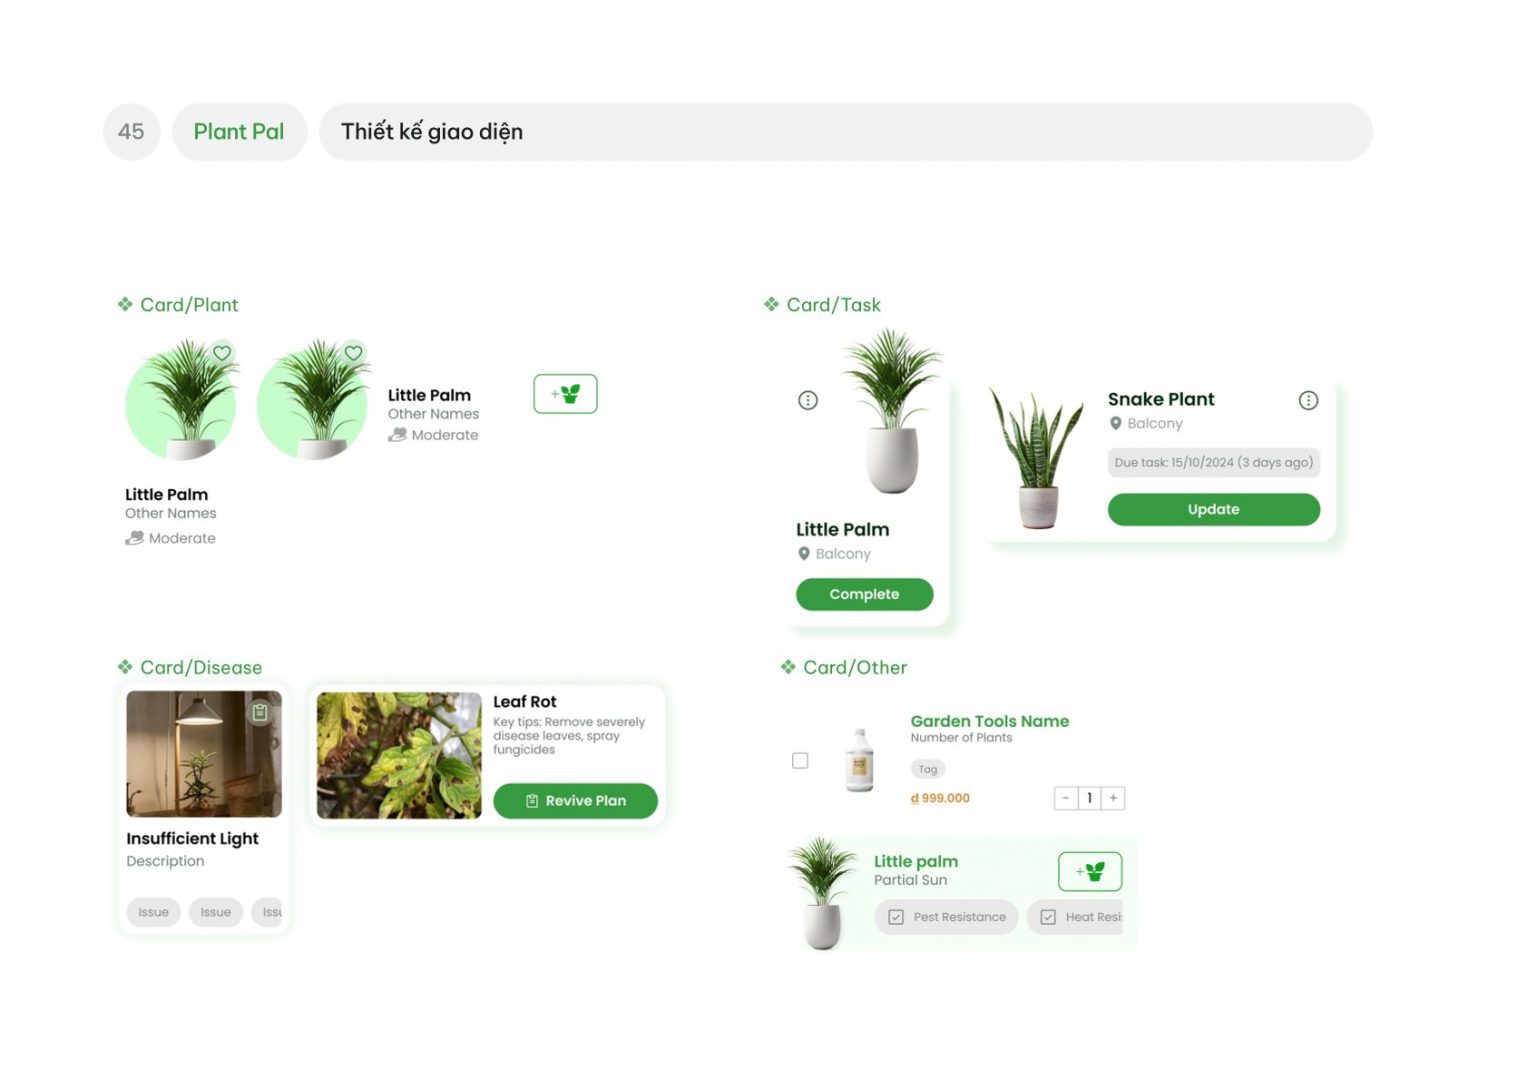Click Balcony location pin under Snake Plant
1527x1080 pixels.
(1116, 424)
